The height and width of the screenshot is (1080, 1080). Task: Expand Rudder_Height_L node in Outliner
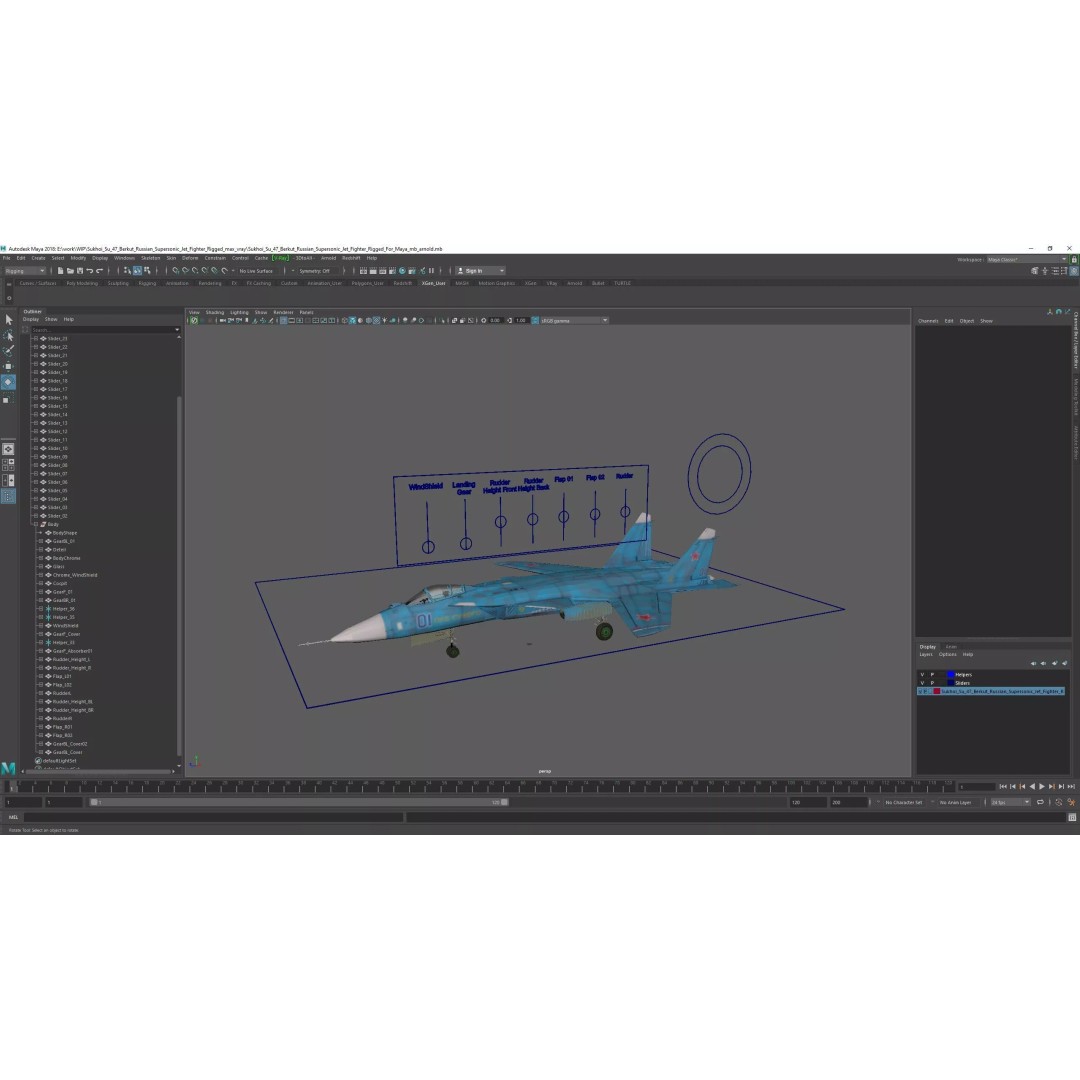pos(41,659)
